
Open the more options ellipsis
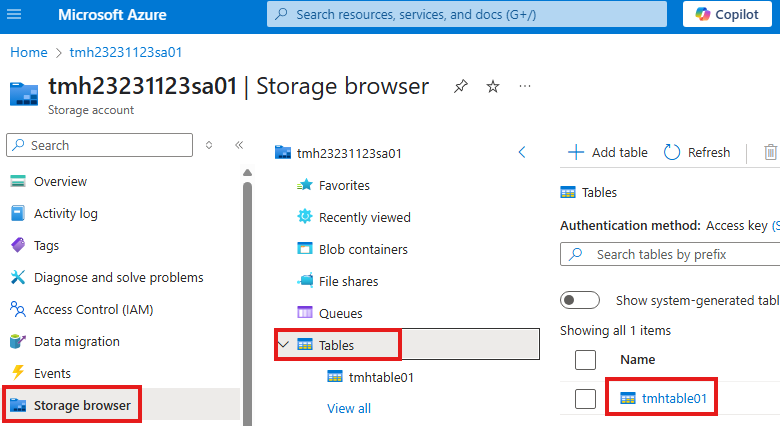[524, 86]
